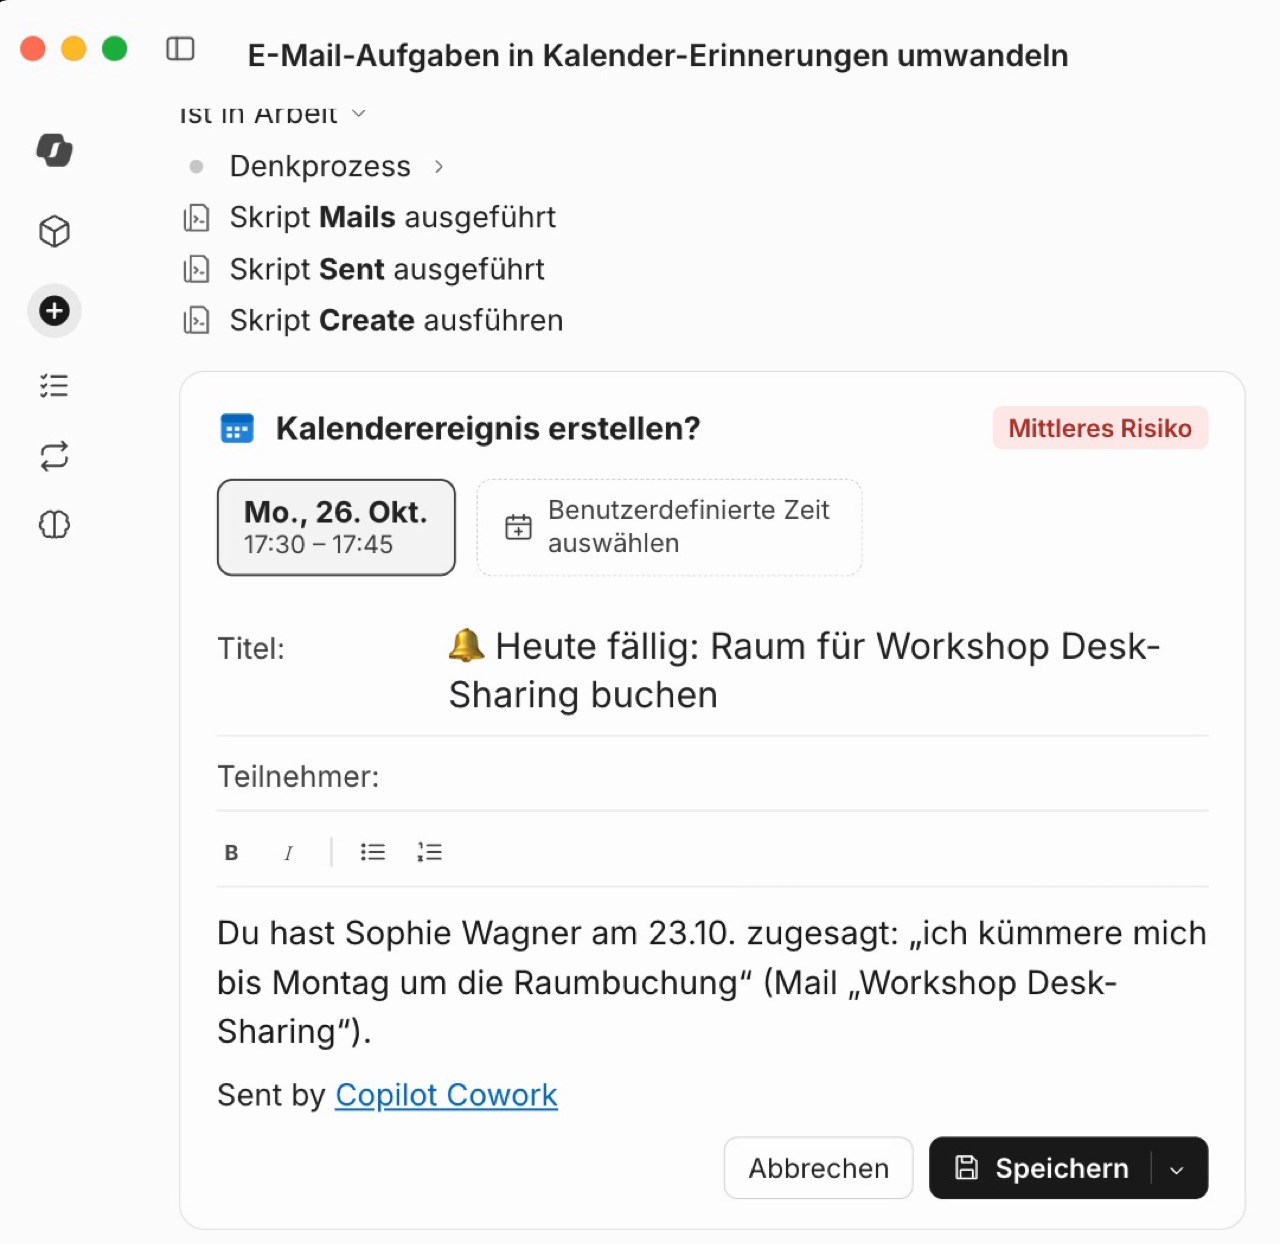This screenshot has height=1244, width=1280.
Task: Toggle italic formatting
Action: 288,853
